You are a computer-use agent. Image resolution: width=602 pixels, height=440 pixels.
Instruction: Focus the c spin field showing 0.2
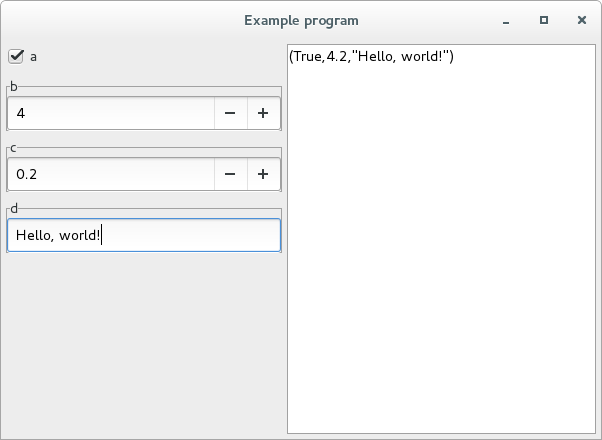pos(111,174)
